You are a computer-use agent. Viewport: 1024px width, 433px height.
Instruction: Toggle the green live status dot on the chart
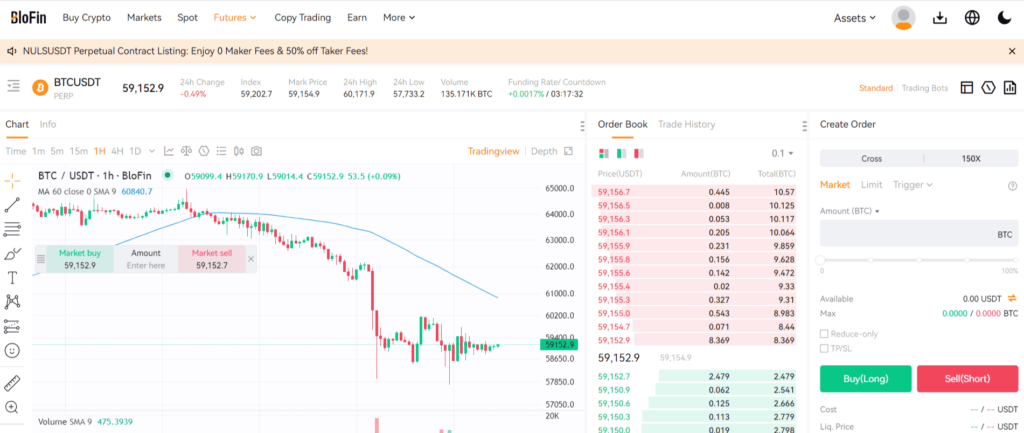tap(167, 175)
